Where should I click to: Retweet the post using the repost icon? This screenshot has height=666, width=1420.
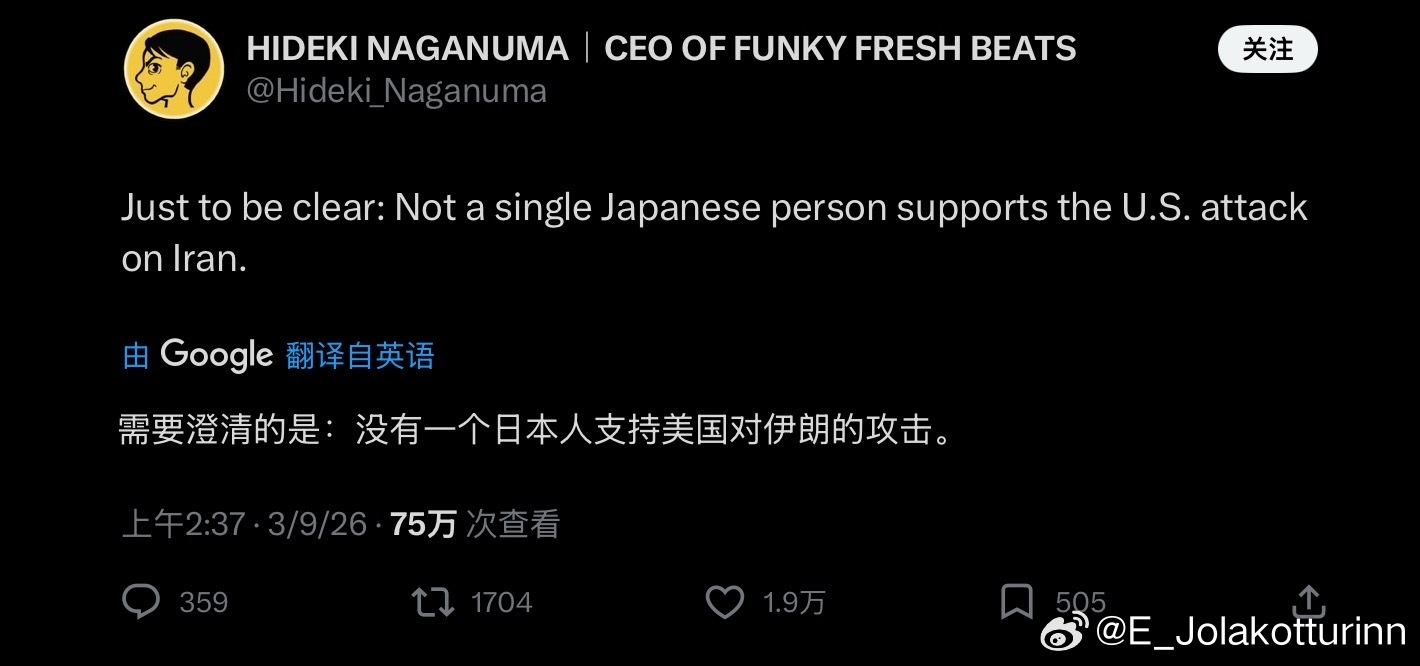[433, 601]
